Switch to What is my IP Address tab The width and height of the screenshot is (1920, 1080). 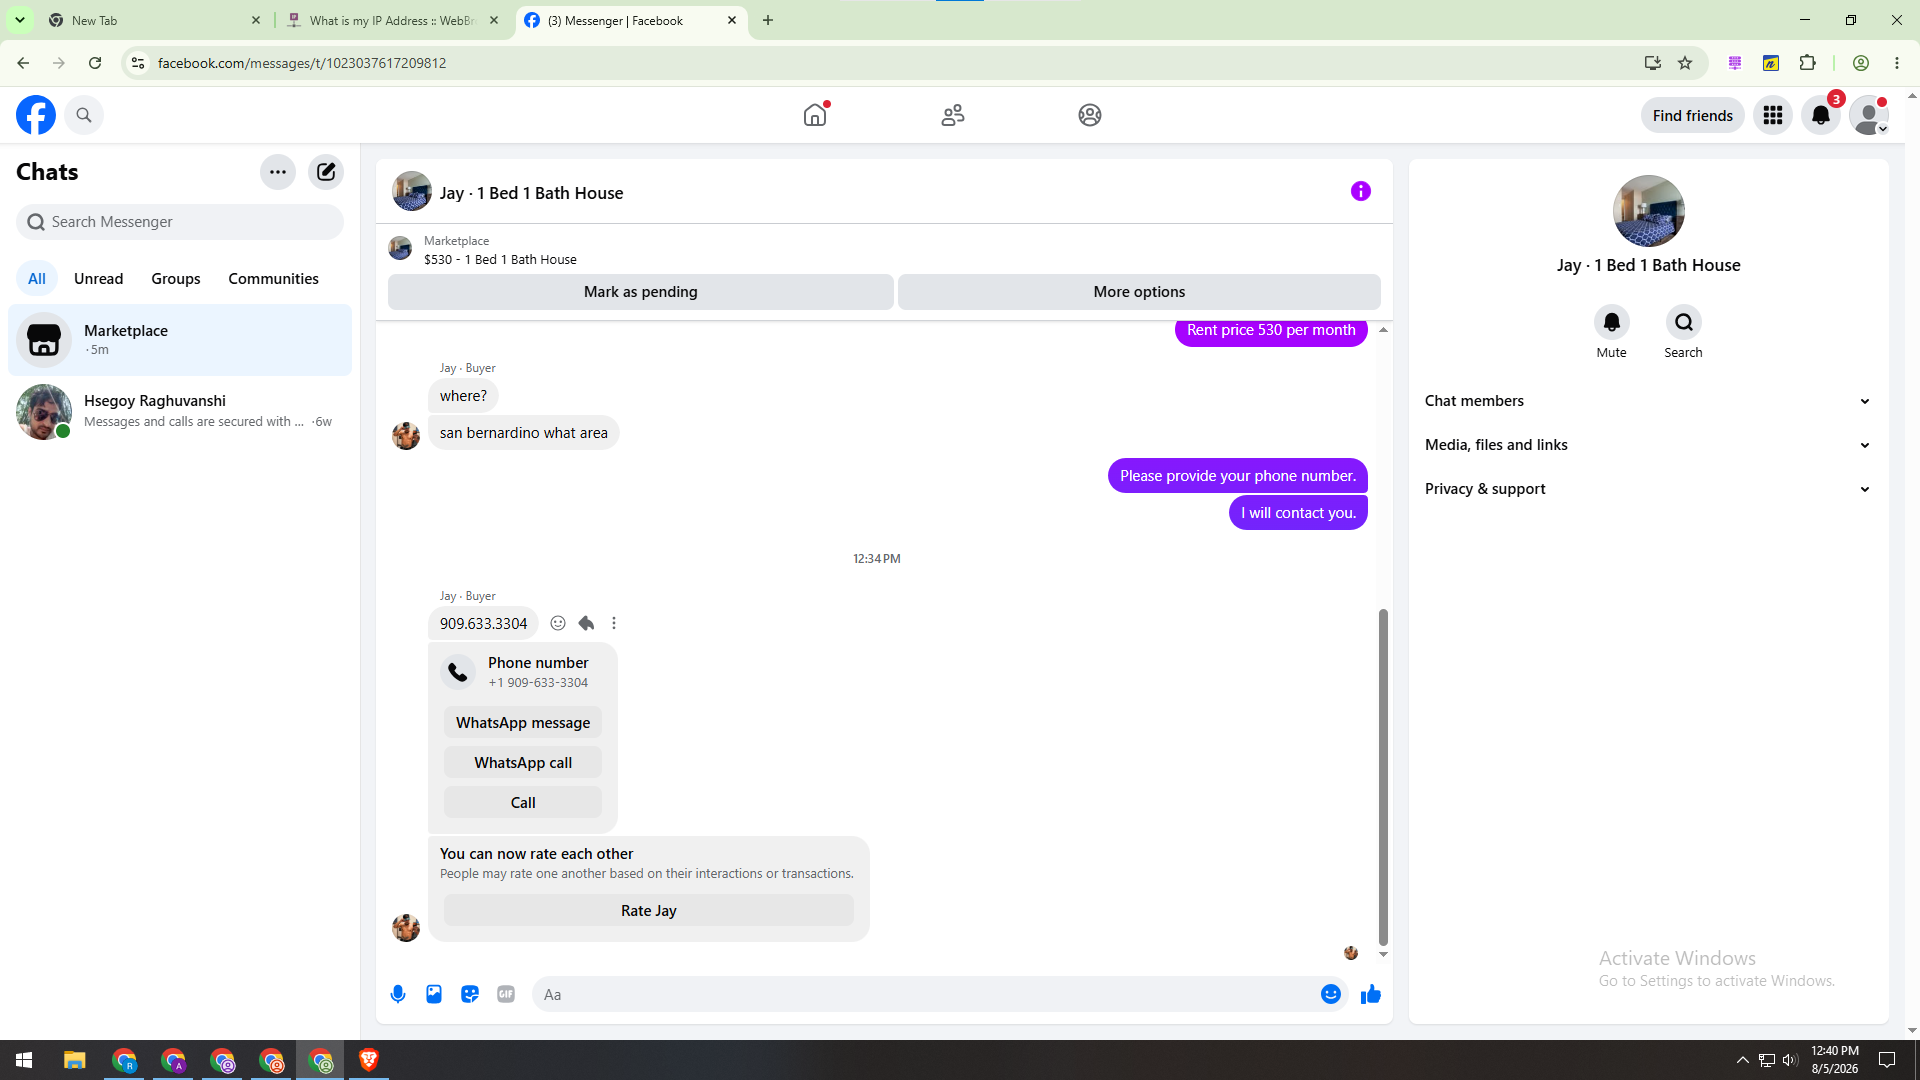point(392,20)
